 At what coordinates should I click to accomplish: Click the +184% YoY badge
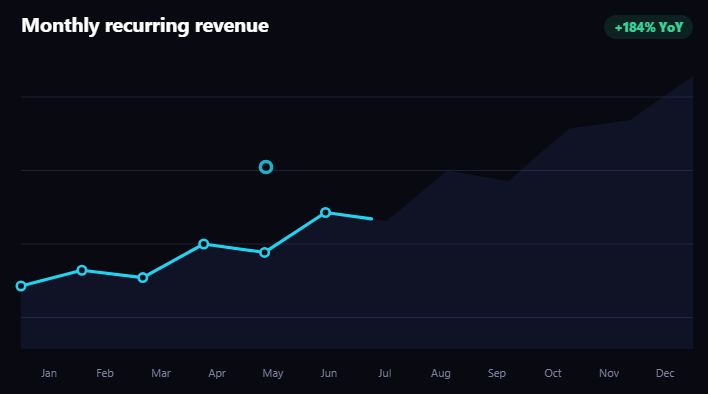(648, 27)
